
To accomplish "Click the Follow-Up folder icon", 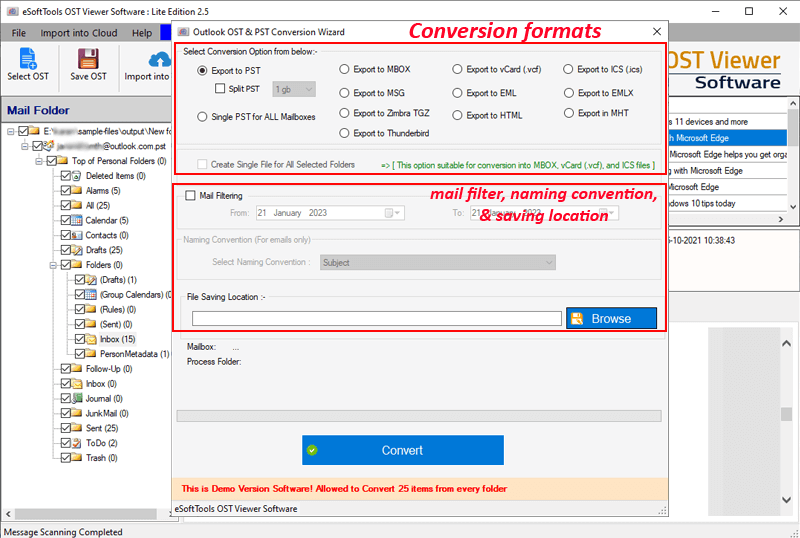I will (x=77, y=369).
